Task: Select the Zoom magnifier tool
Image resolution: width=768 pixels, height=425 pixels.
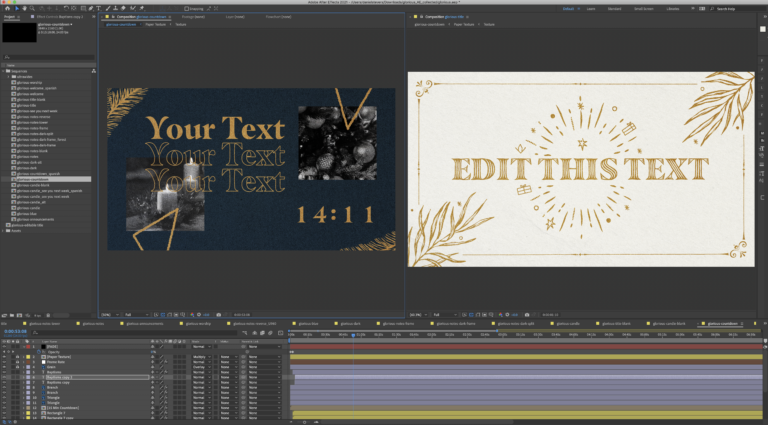Action: click(33, 9)
